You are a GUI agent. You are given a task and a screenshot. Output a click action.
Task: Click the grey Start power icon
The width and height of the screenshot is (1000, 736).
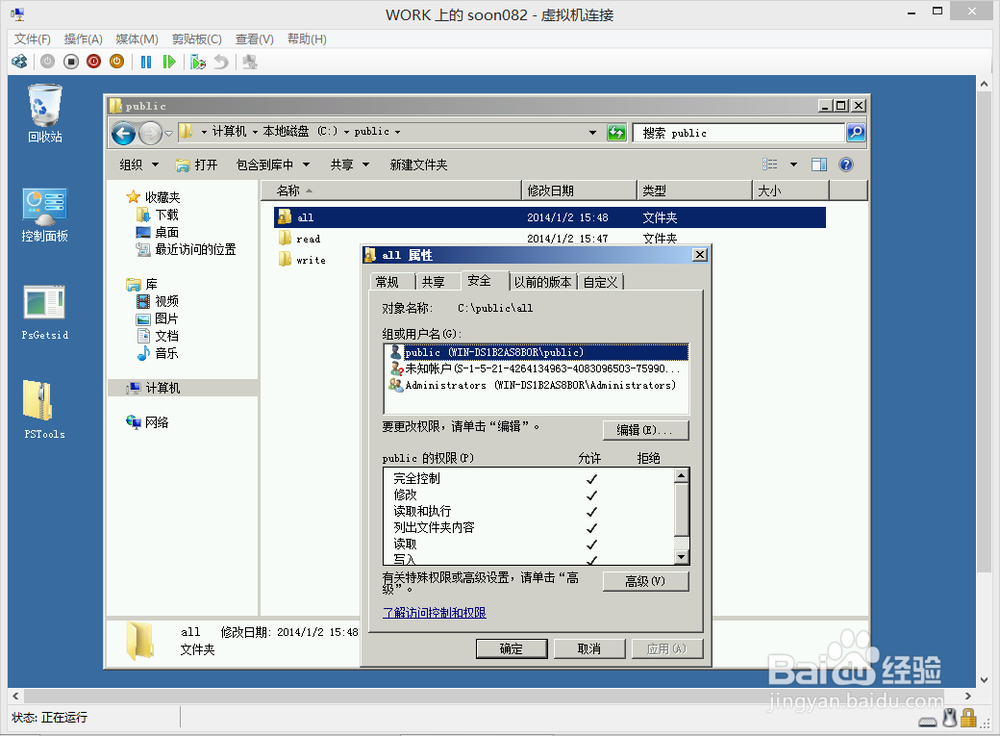click(x=48, y=62)
